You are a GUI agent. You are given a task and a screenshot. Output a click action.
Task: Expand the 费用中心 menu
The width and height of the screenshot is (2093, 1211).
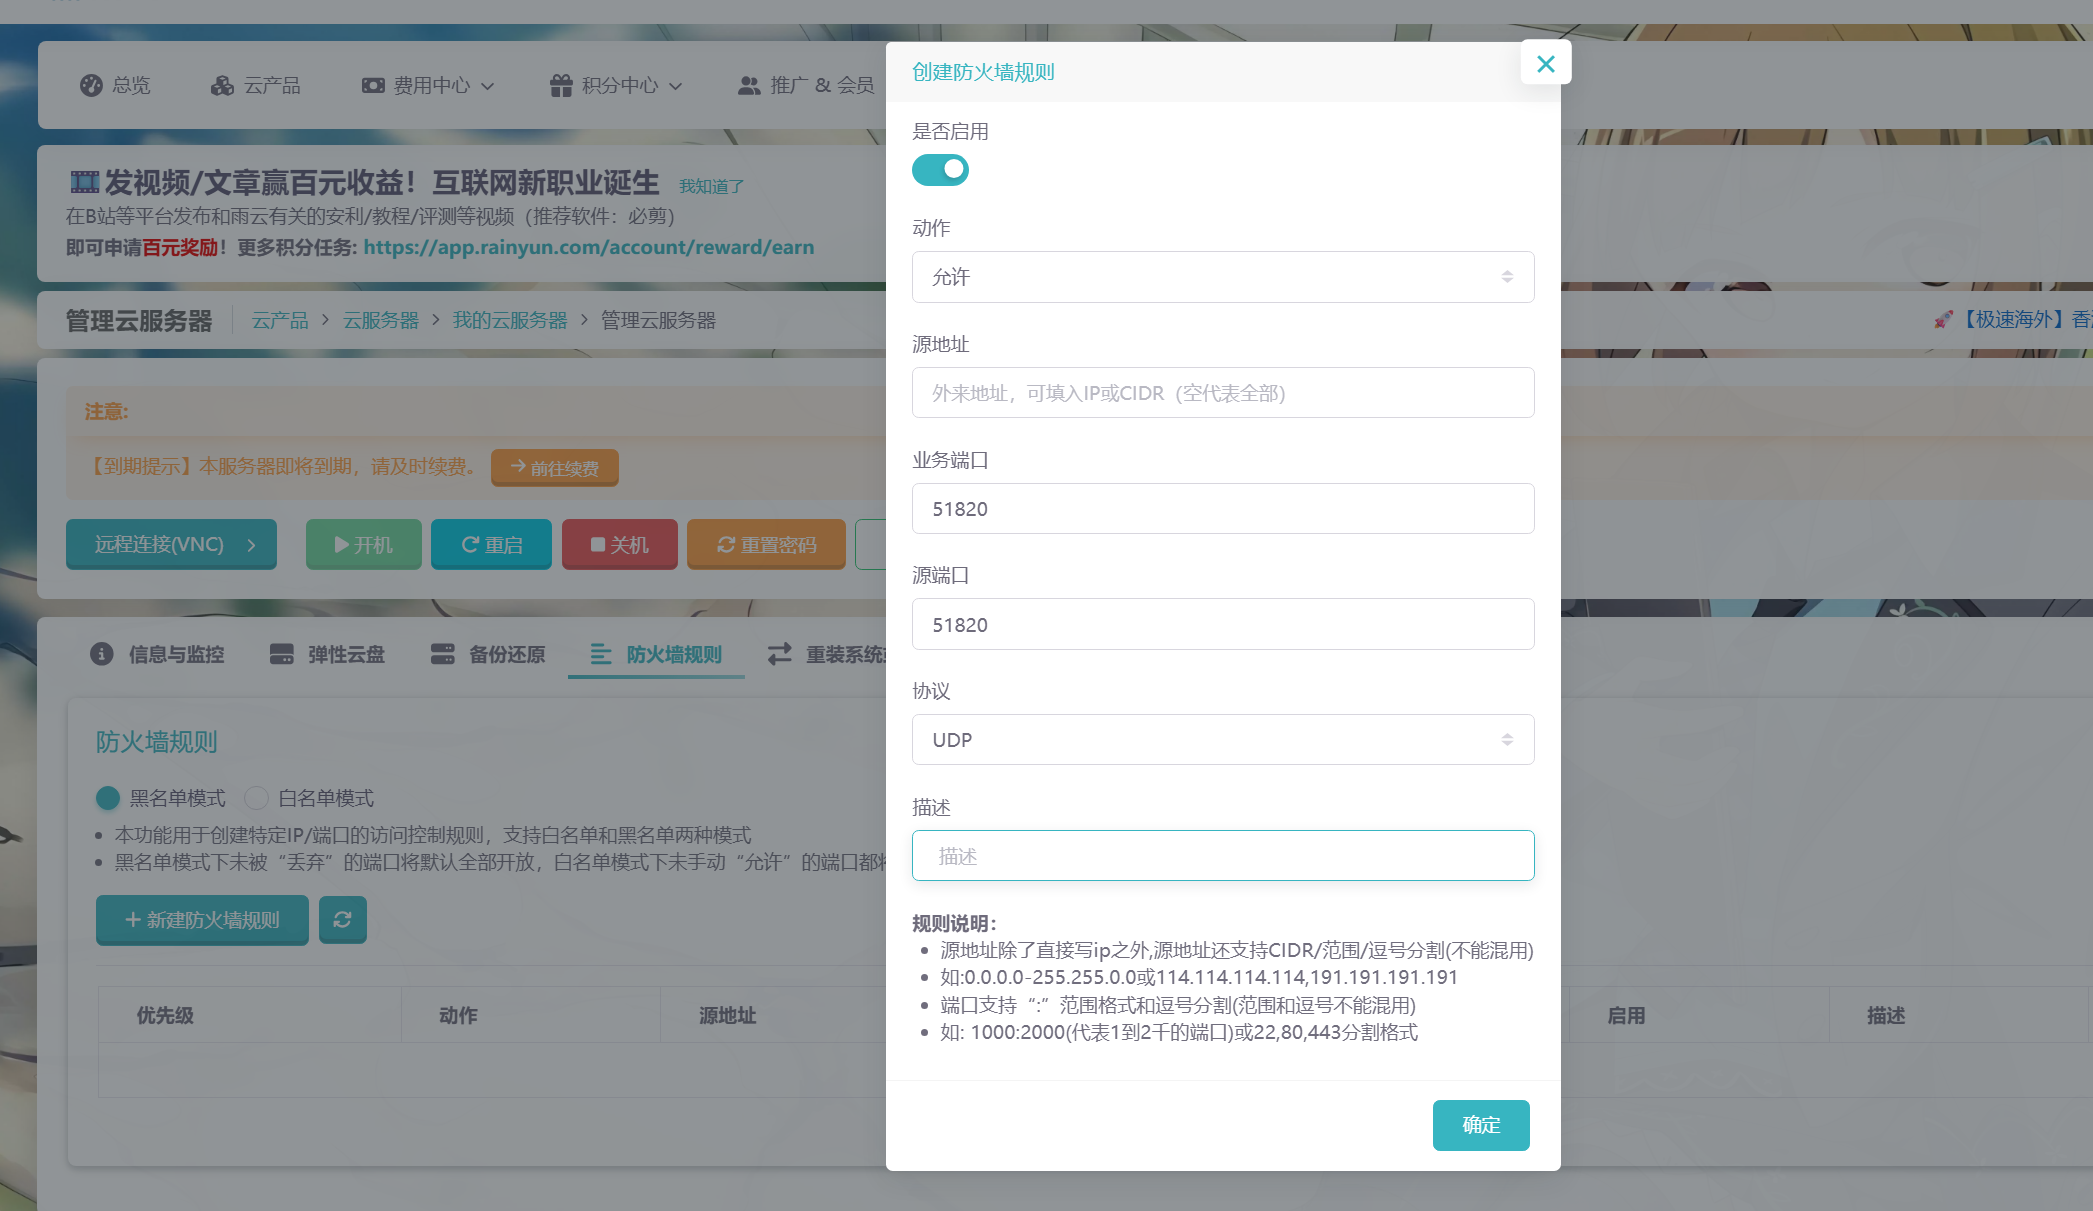click(x=429, y=85)
